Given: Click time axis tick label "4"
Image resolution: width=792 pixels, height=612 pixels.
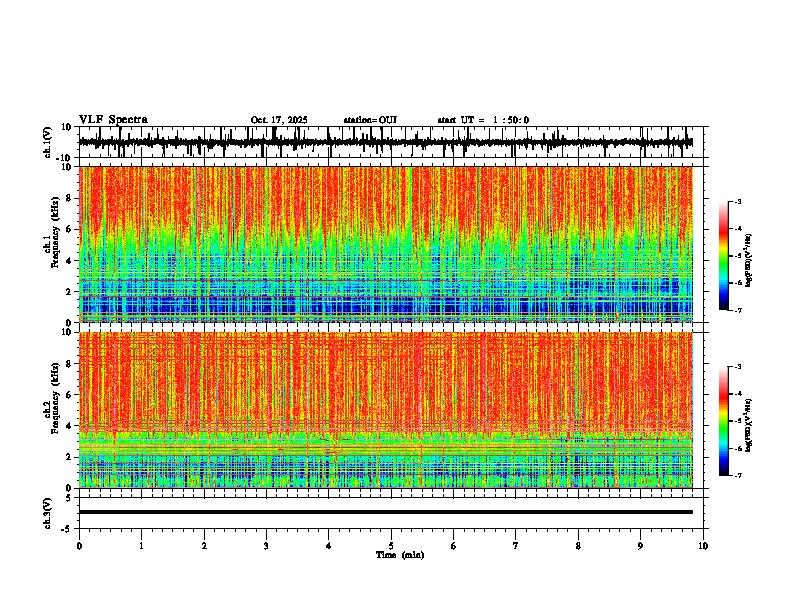Looking at the screenshot, I should [329, 546].
